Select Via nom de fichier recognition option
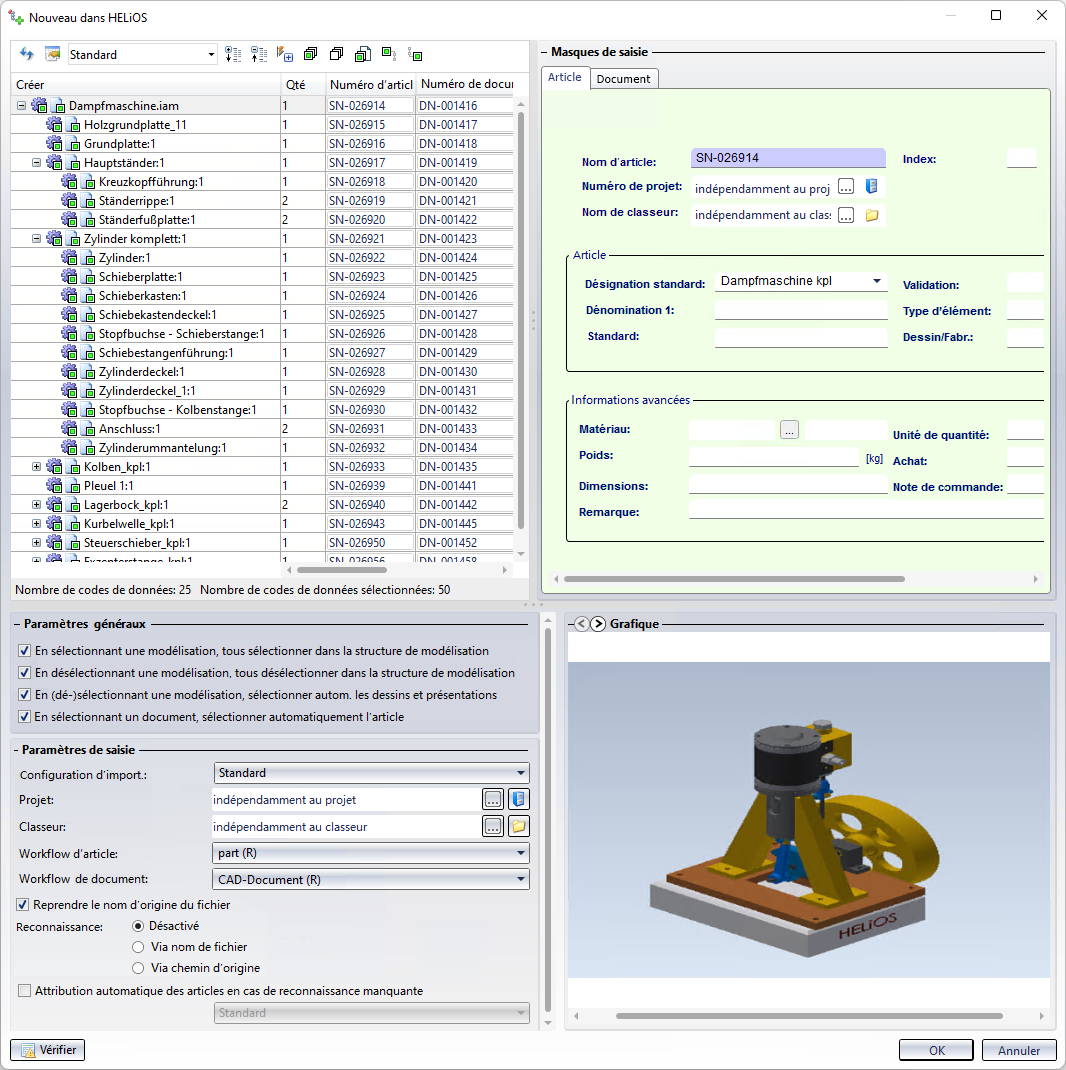The width and height of the screenshot is (1066, 1070). (139, 947)
